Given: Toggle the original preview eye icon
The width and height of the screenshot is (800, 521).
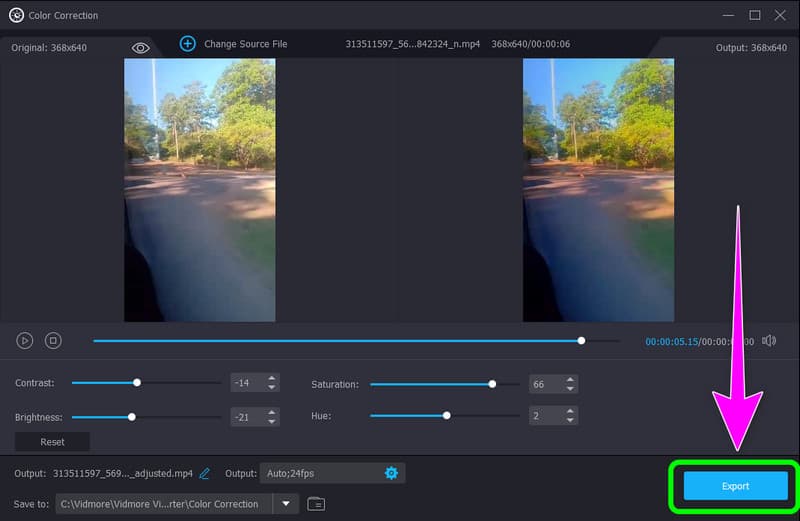Looking at the screenshot, I should (141, 47).
